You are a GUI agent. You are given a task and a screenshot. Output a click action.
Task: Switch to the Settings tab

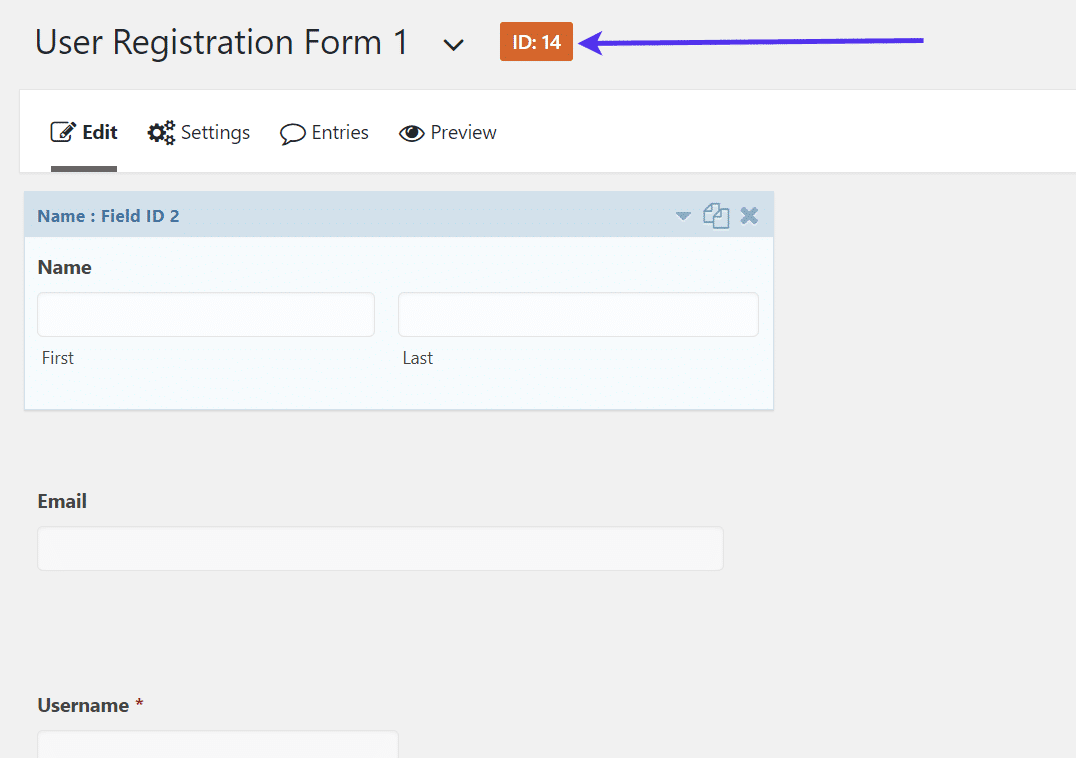[x=215, y=132]
